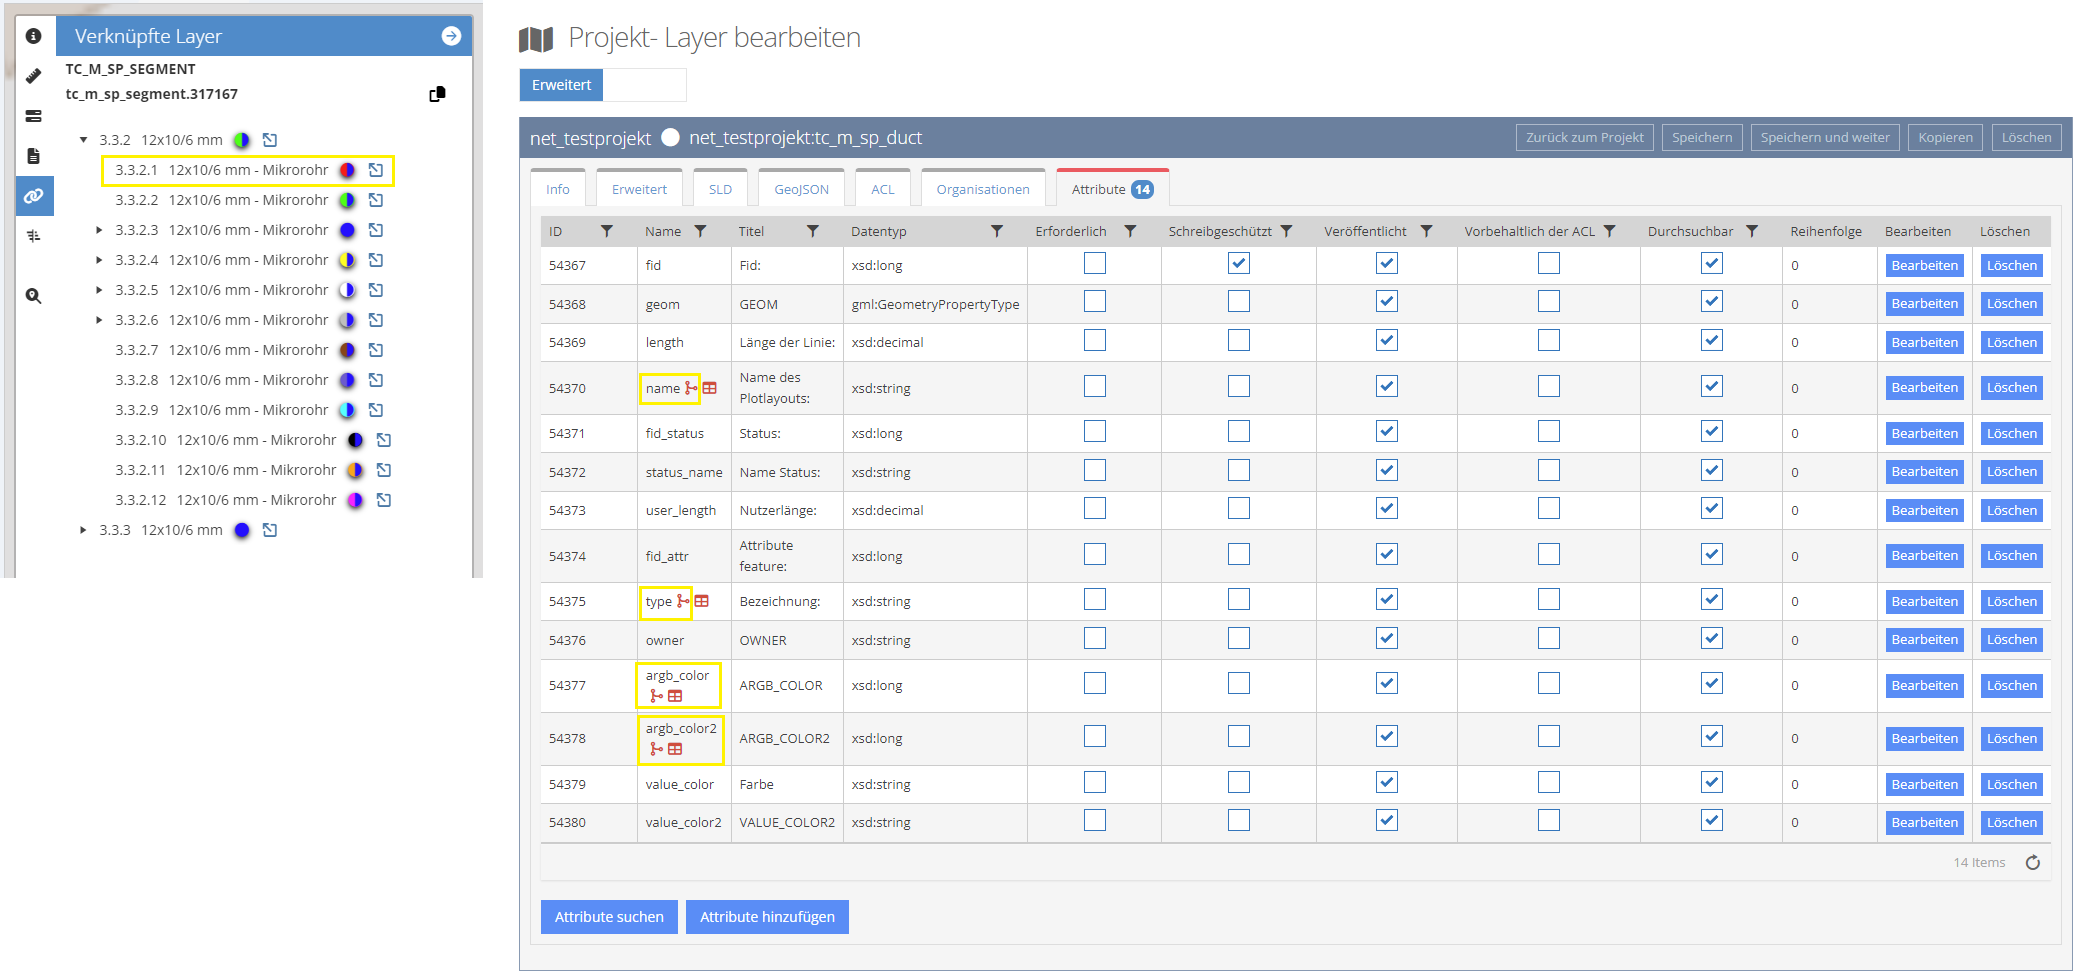
Task: Switch to the SLD tab
Action: 720,189
